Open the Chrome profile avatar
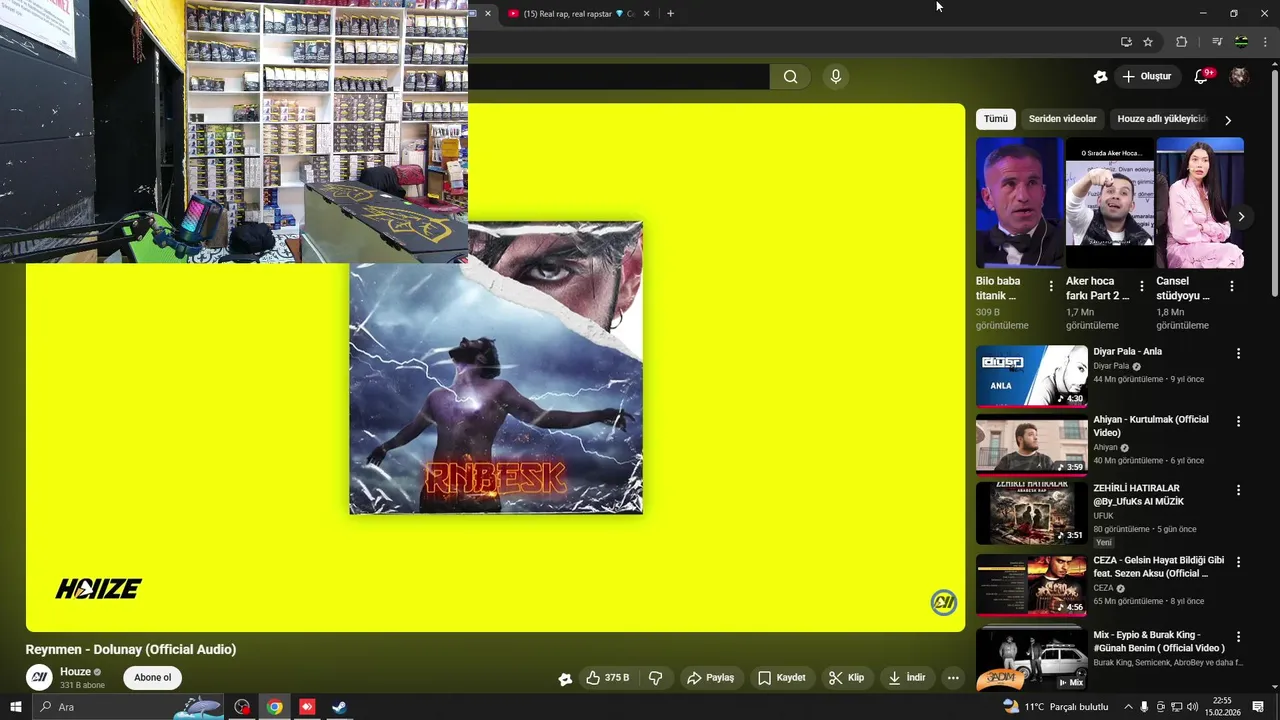Screen dimensions: 1280x720 [1241, 42]
